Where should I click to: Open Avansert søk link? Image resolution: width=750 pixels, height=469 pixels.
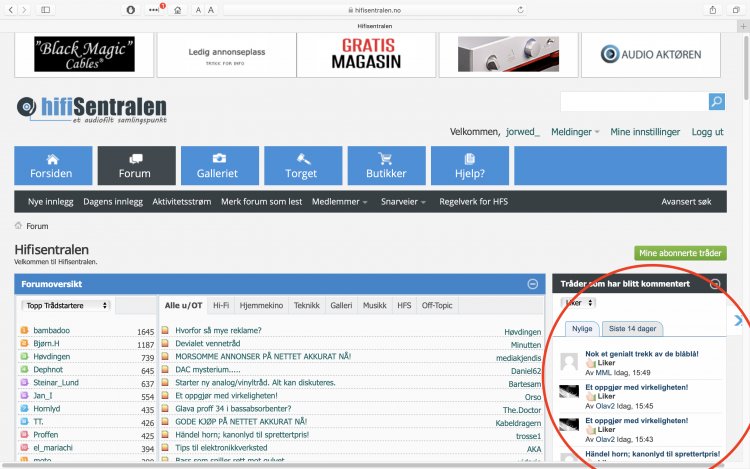tap(686, 202)
